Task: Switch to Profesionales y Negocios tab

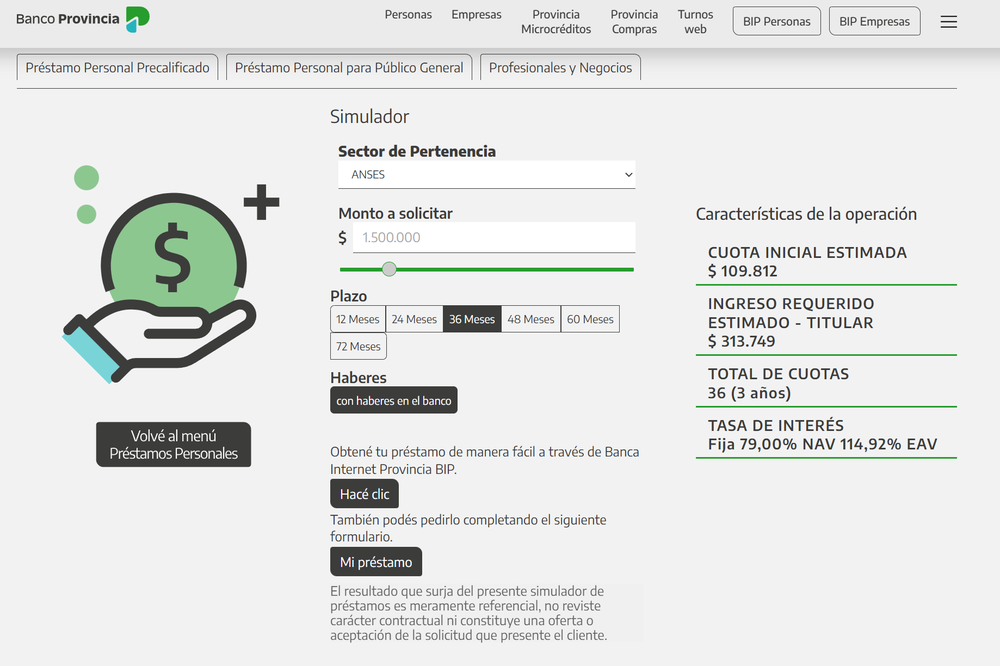Action: pos(560,68)
